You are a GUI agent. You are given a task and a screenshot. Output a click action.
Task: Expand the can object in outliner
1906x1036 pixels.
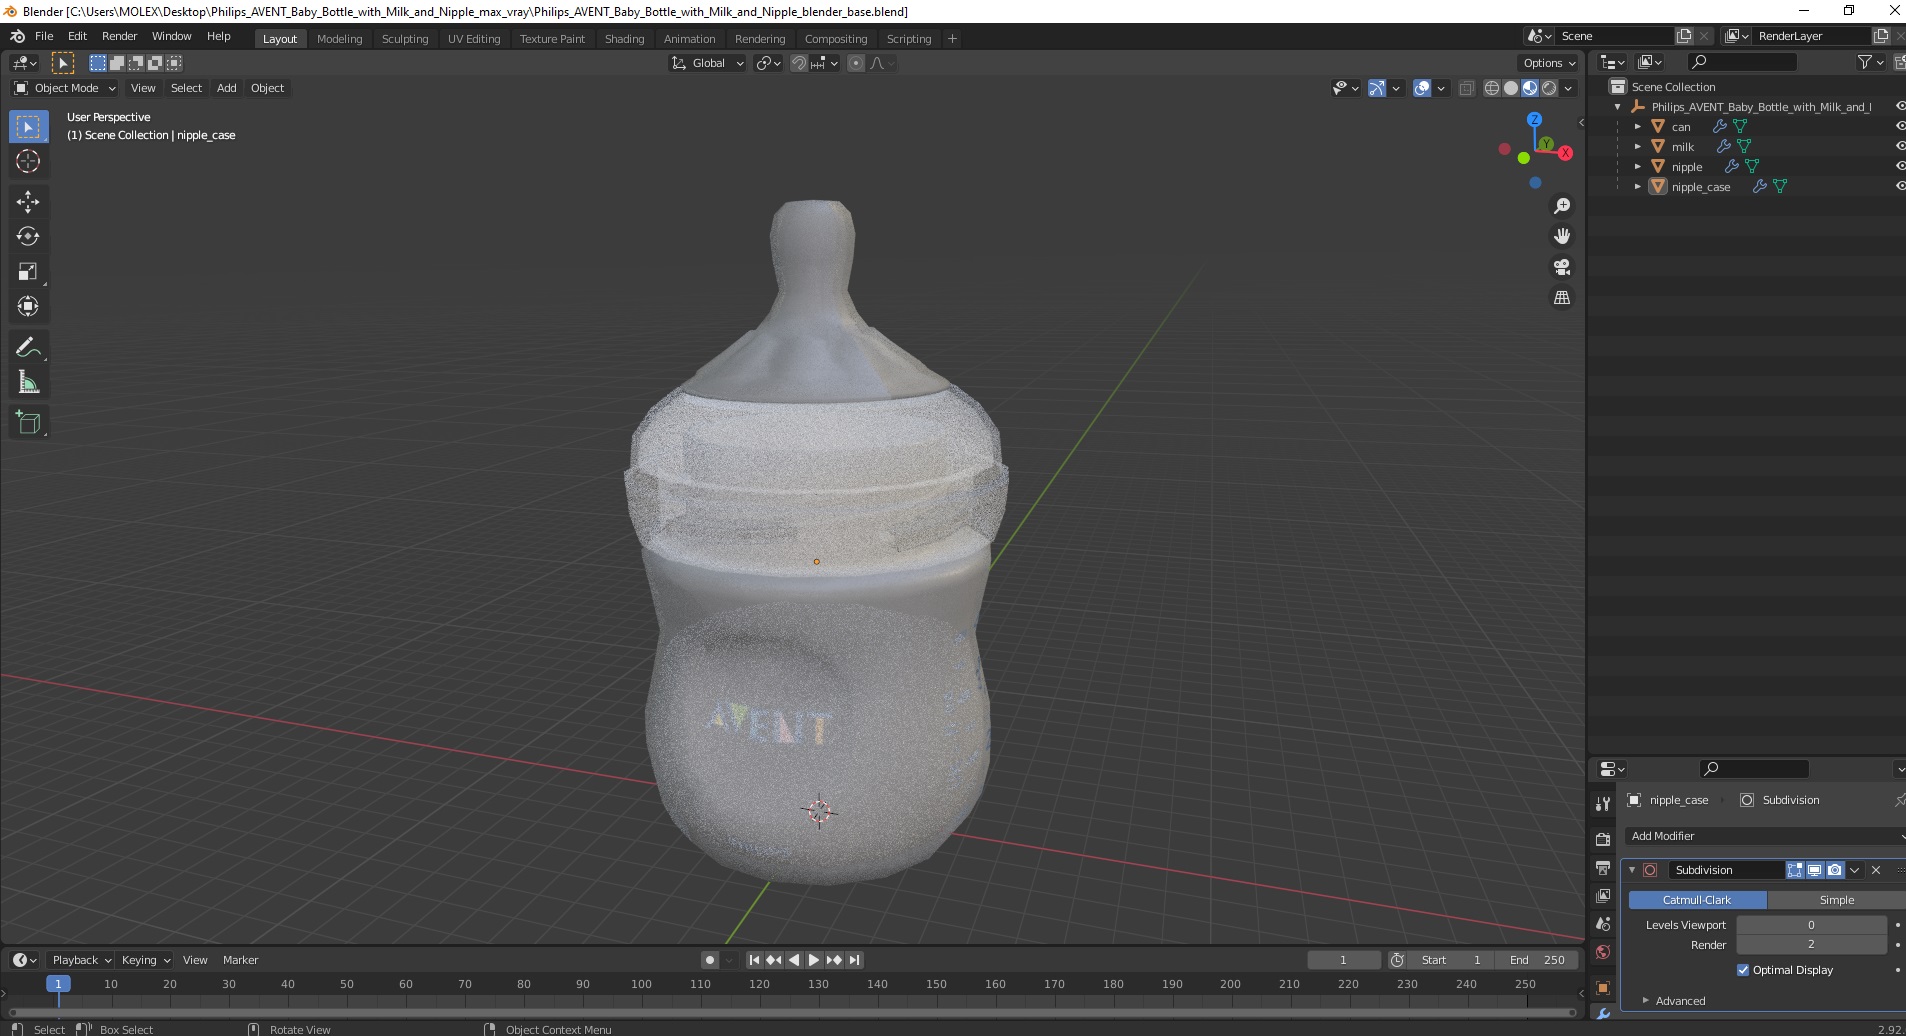tap(1637, 127)
